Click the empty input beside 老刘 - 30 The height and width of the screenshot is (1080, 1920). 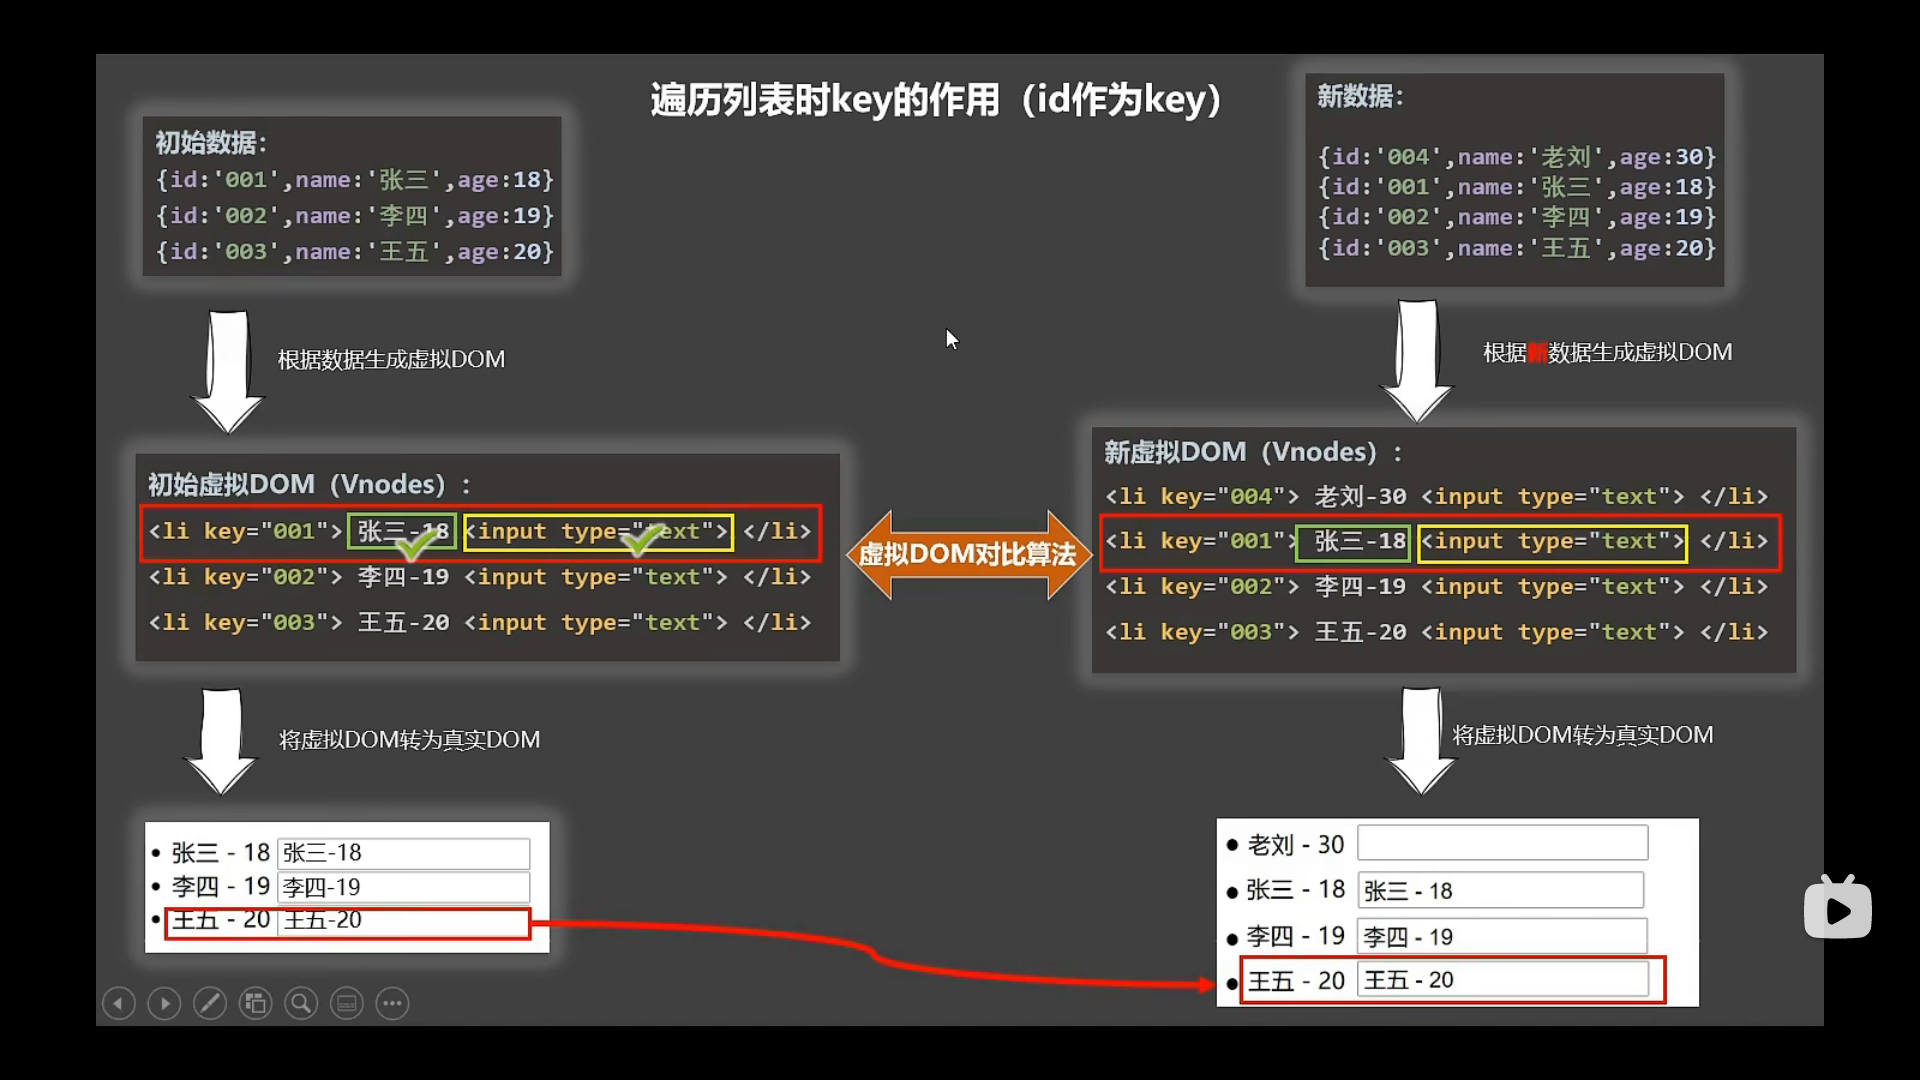tap(1502, 843)
